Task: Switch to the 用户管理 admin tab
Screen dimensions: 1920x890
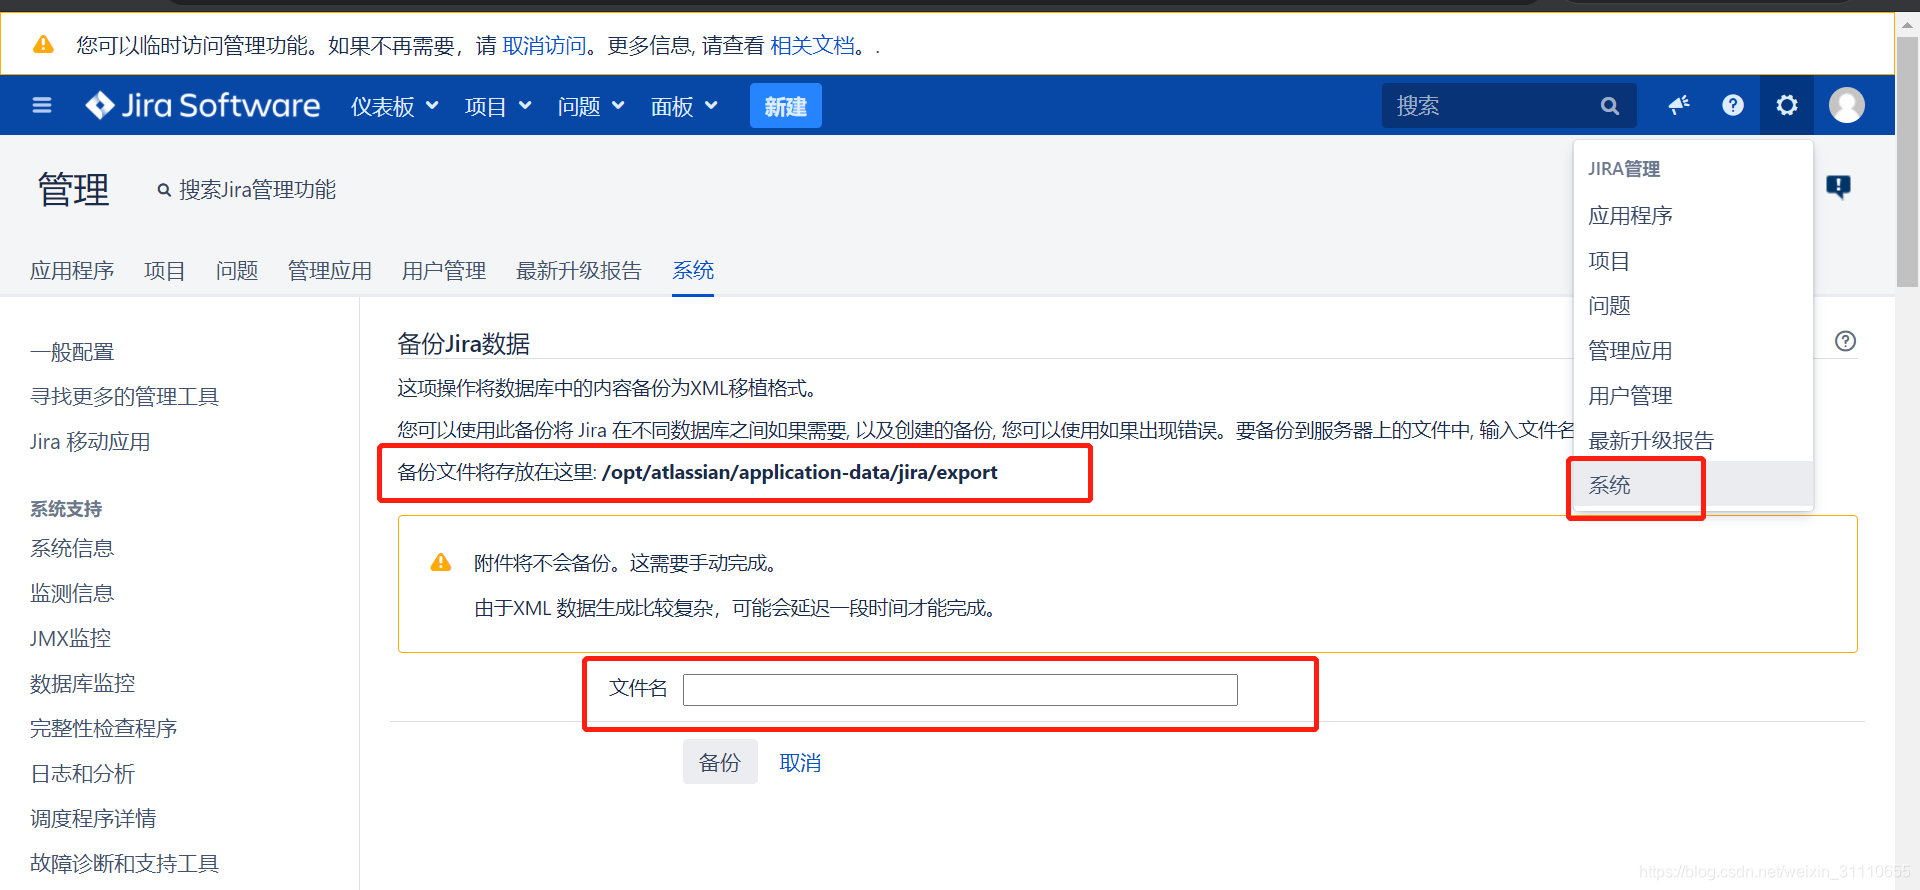Action: [x=444, y=271]
